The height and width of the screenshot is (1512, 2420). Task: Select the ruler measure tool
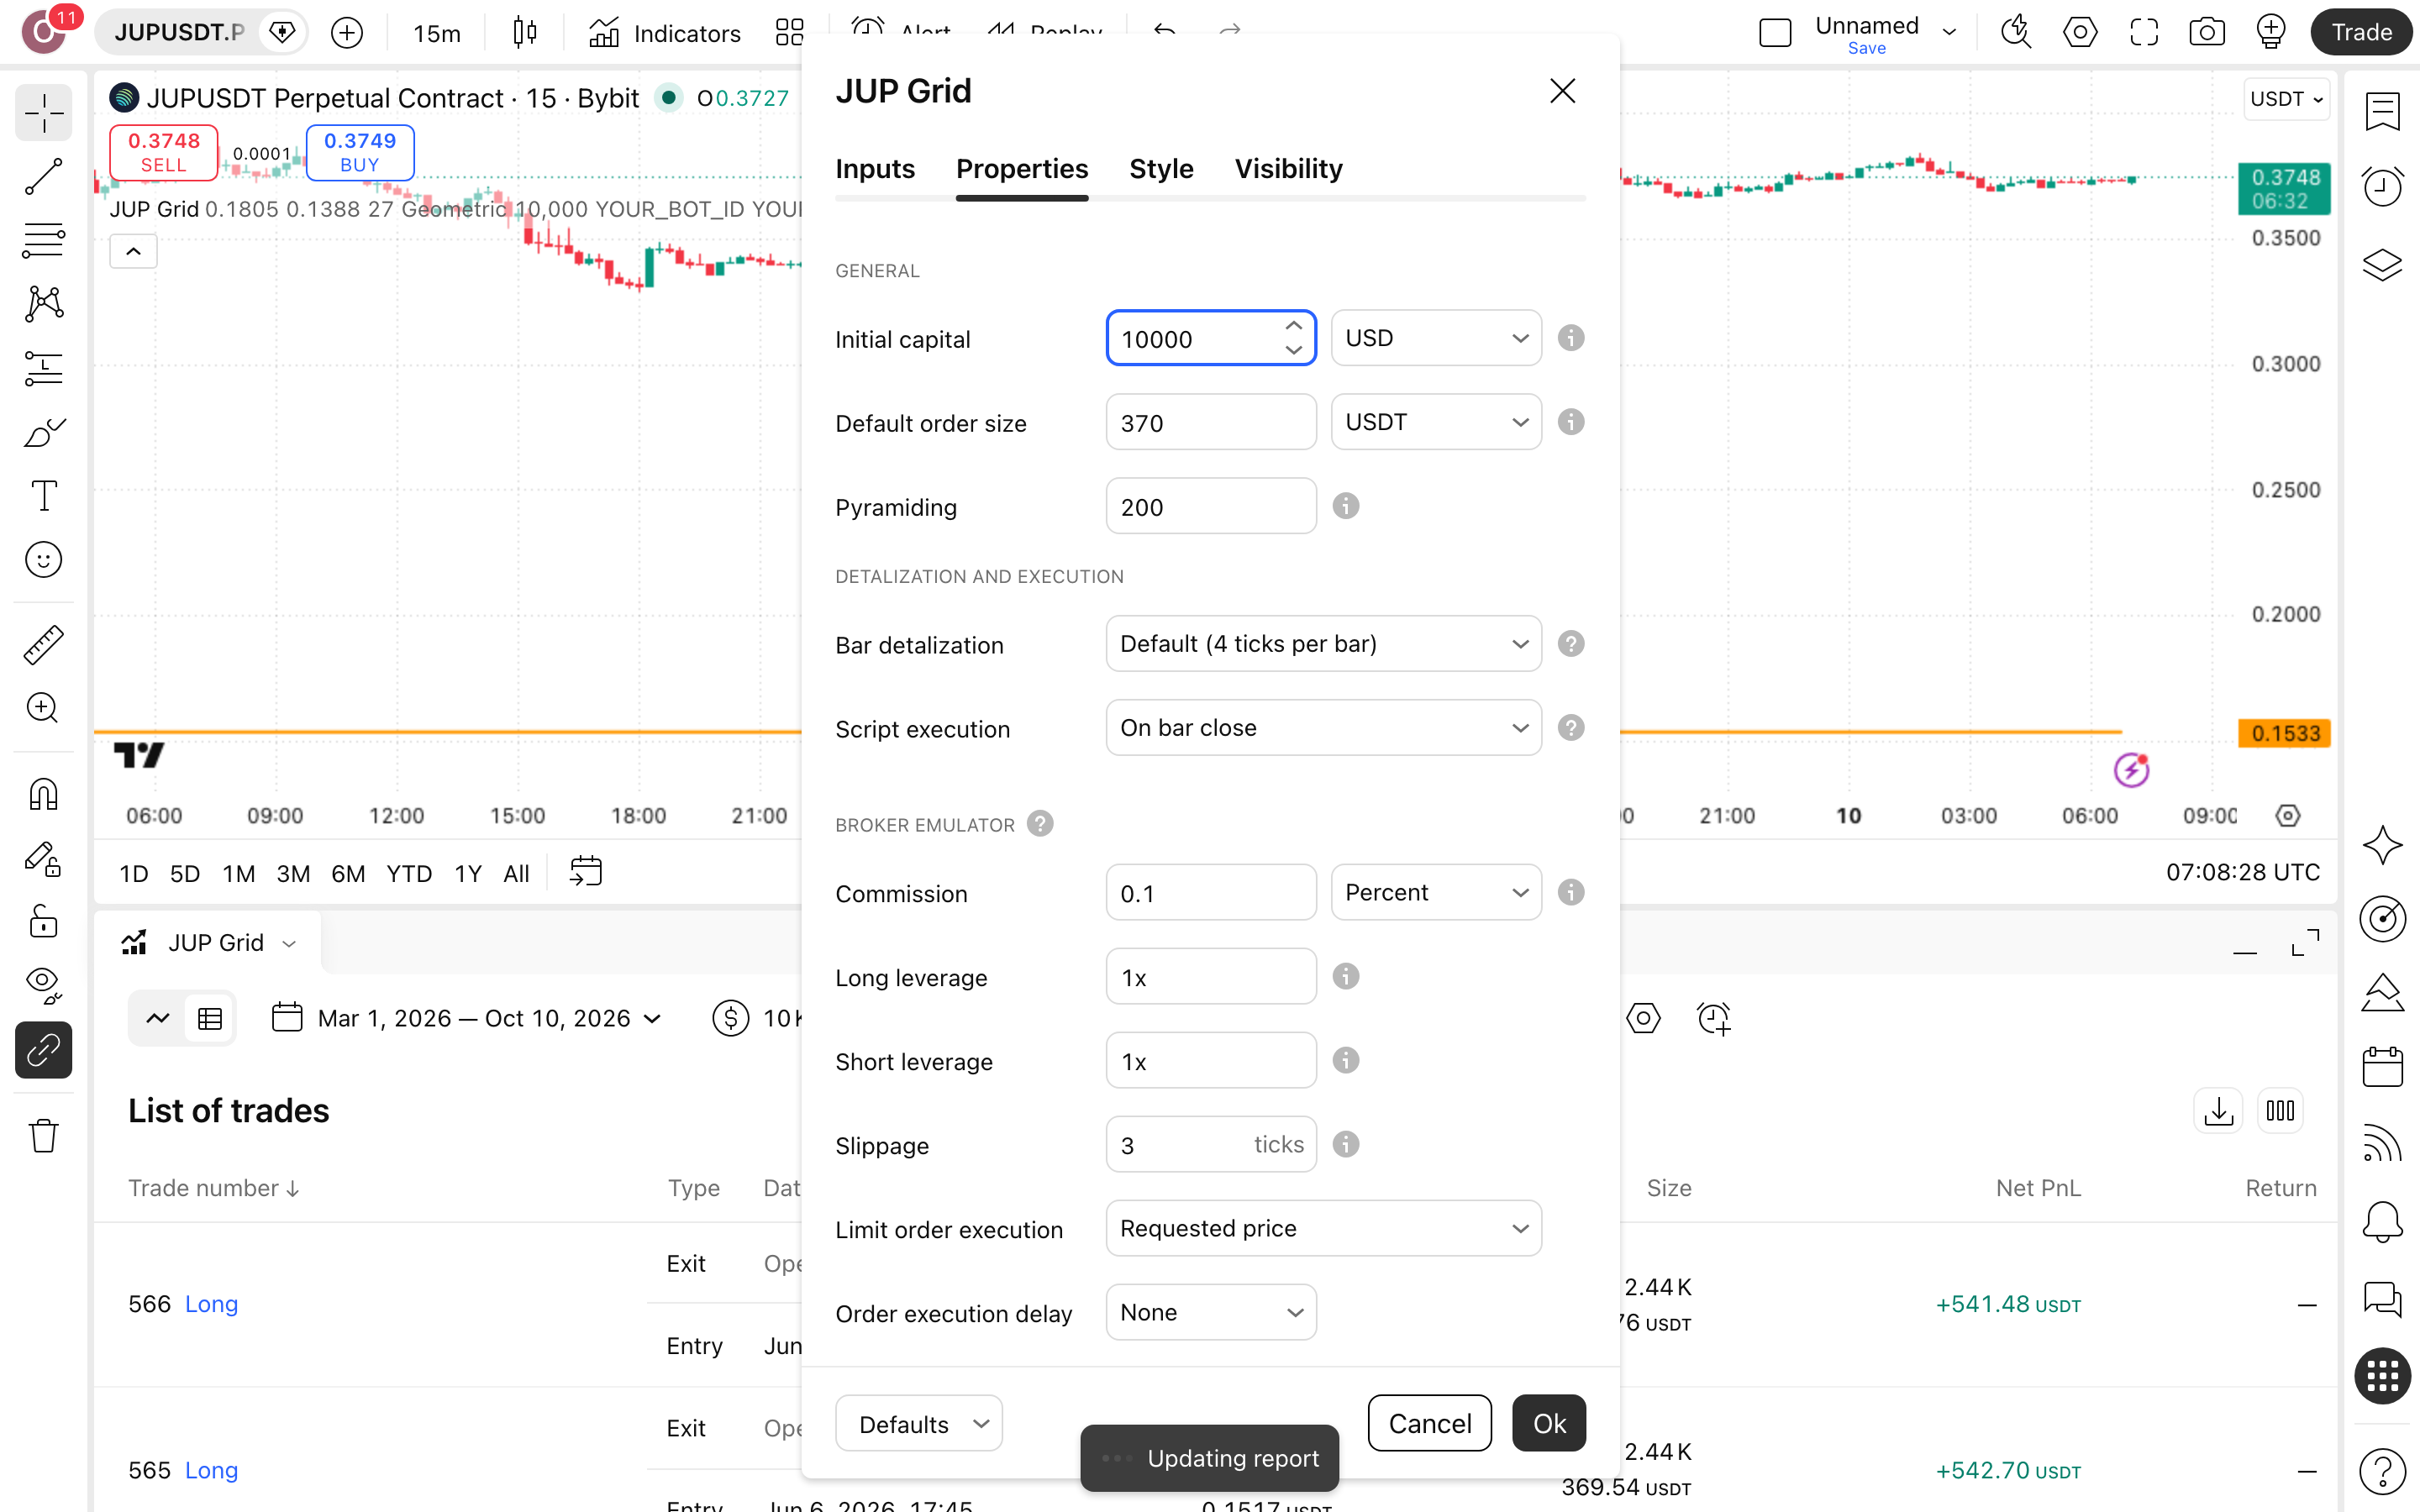(43, 645)
